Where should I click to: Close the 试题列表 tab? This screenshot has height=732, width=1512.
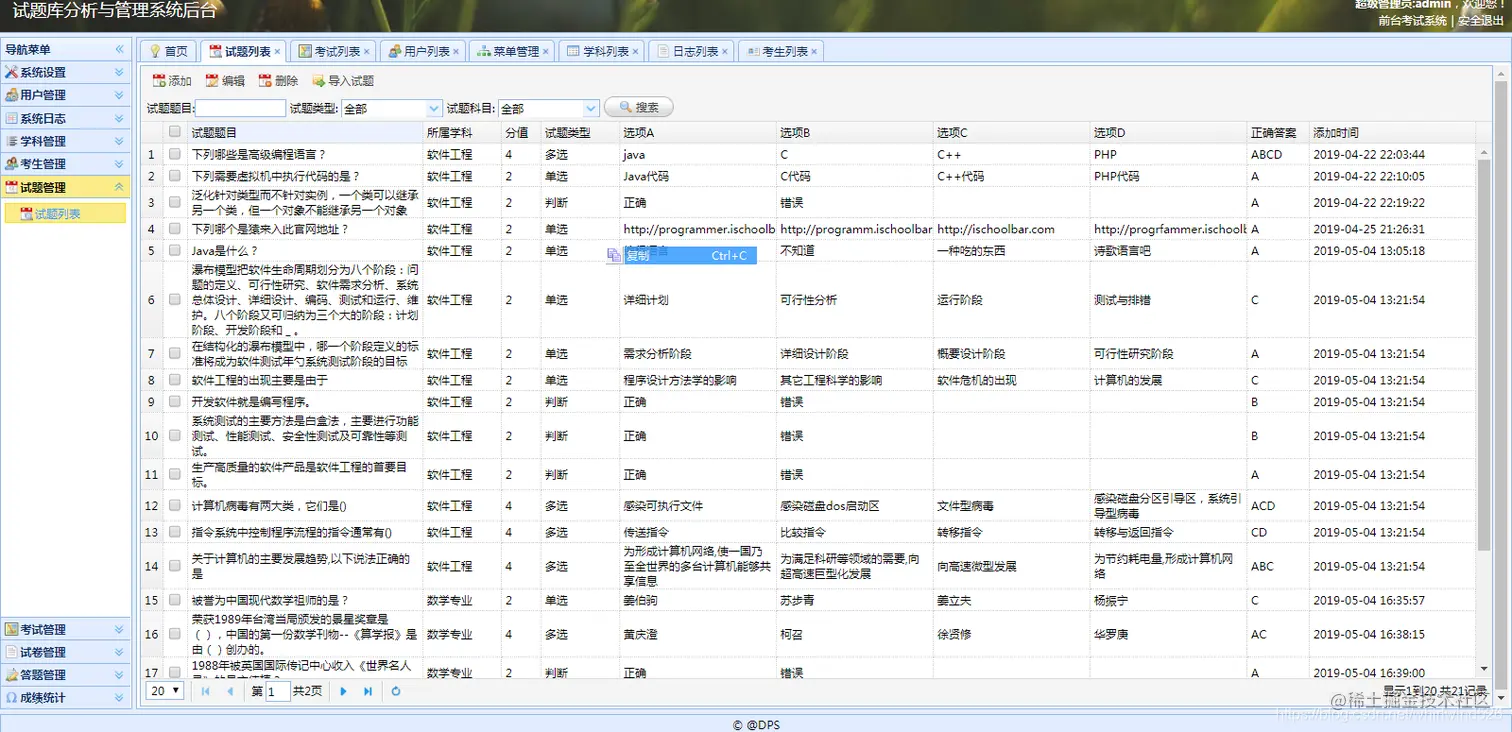(278, 52)
